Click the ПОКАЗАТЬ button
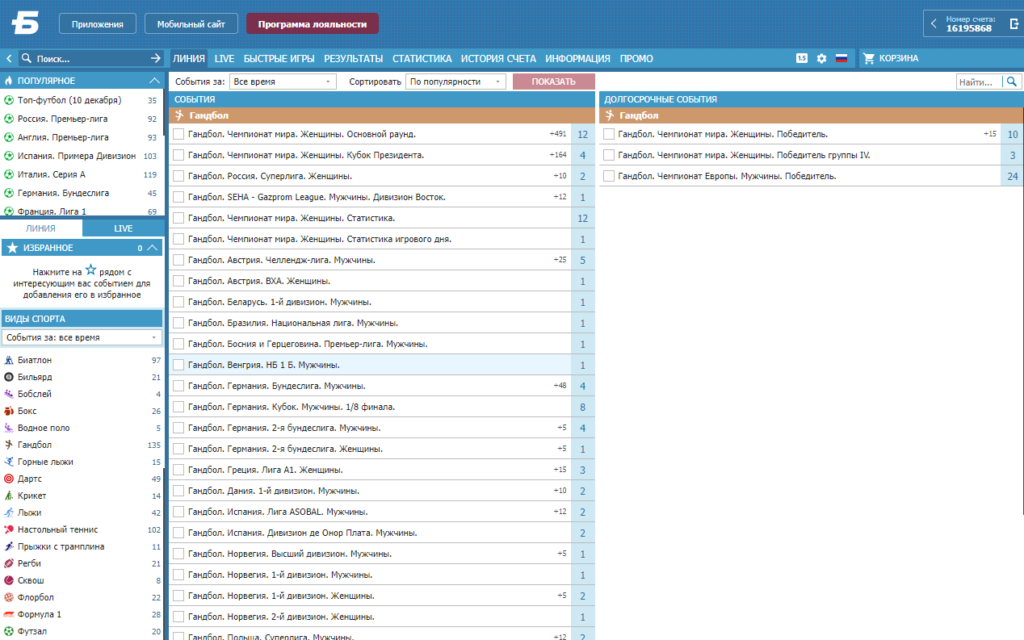Viewport: 1024px width, 640px height. [x=554, y=82]
